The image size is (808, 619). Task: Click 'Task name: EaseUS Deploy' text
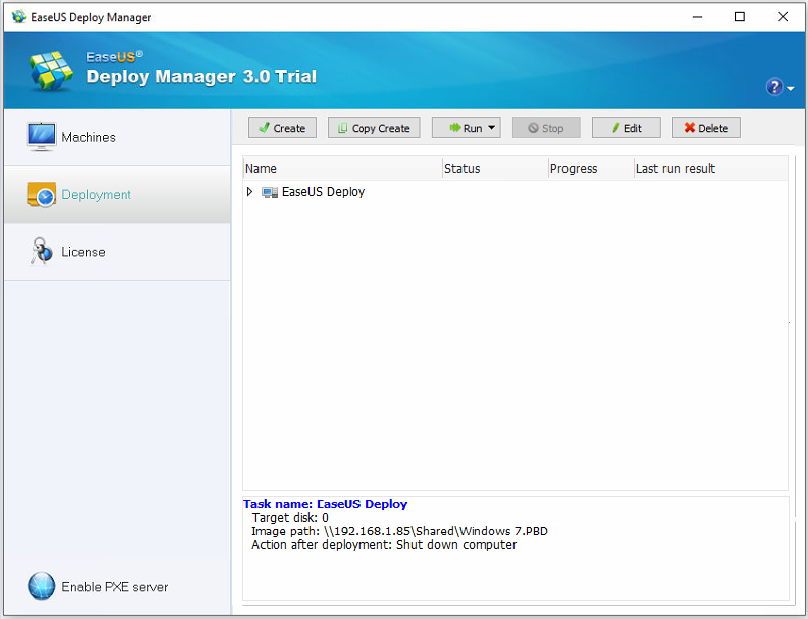pos(325,504)
